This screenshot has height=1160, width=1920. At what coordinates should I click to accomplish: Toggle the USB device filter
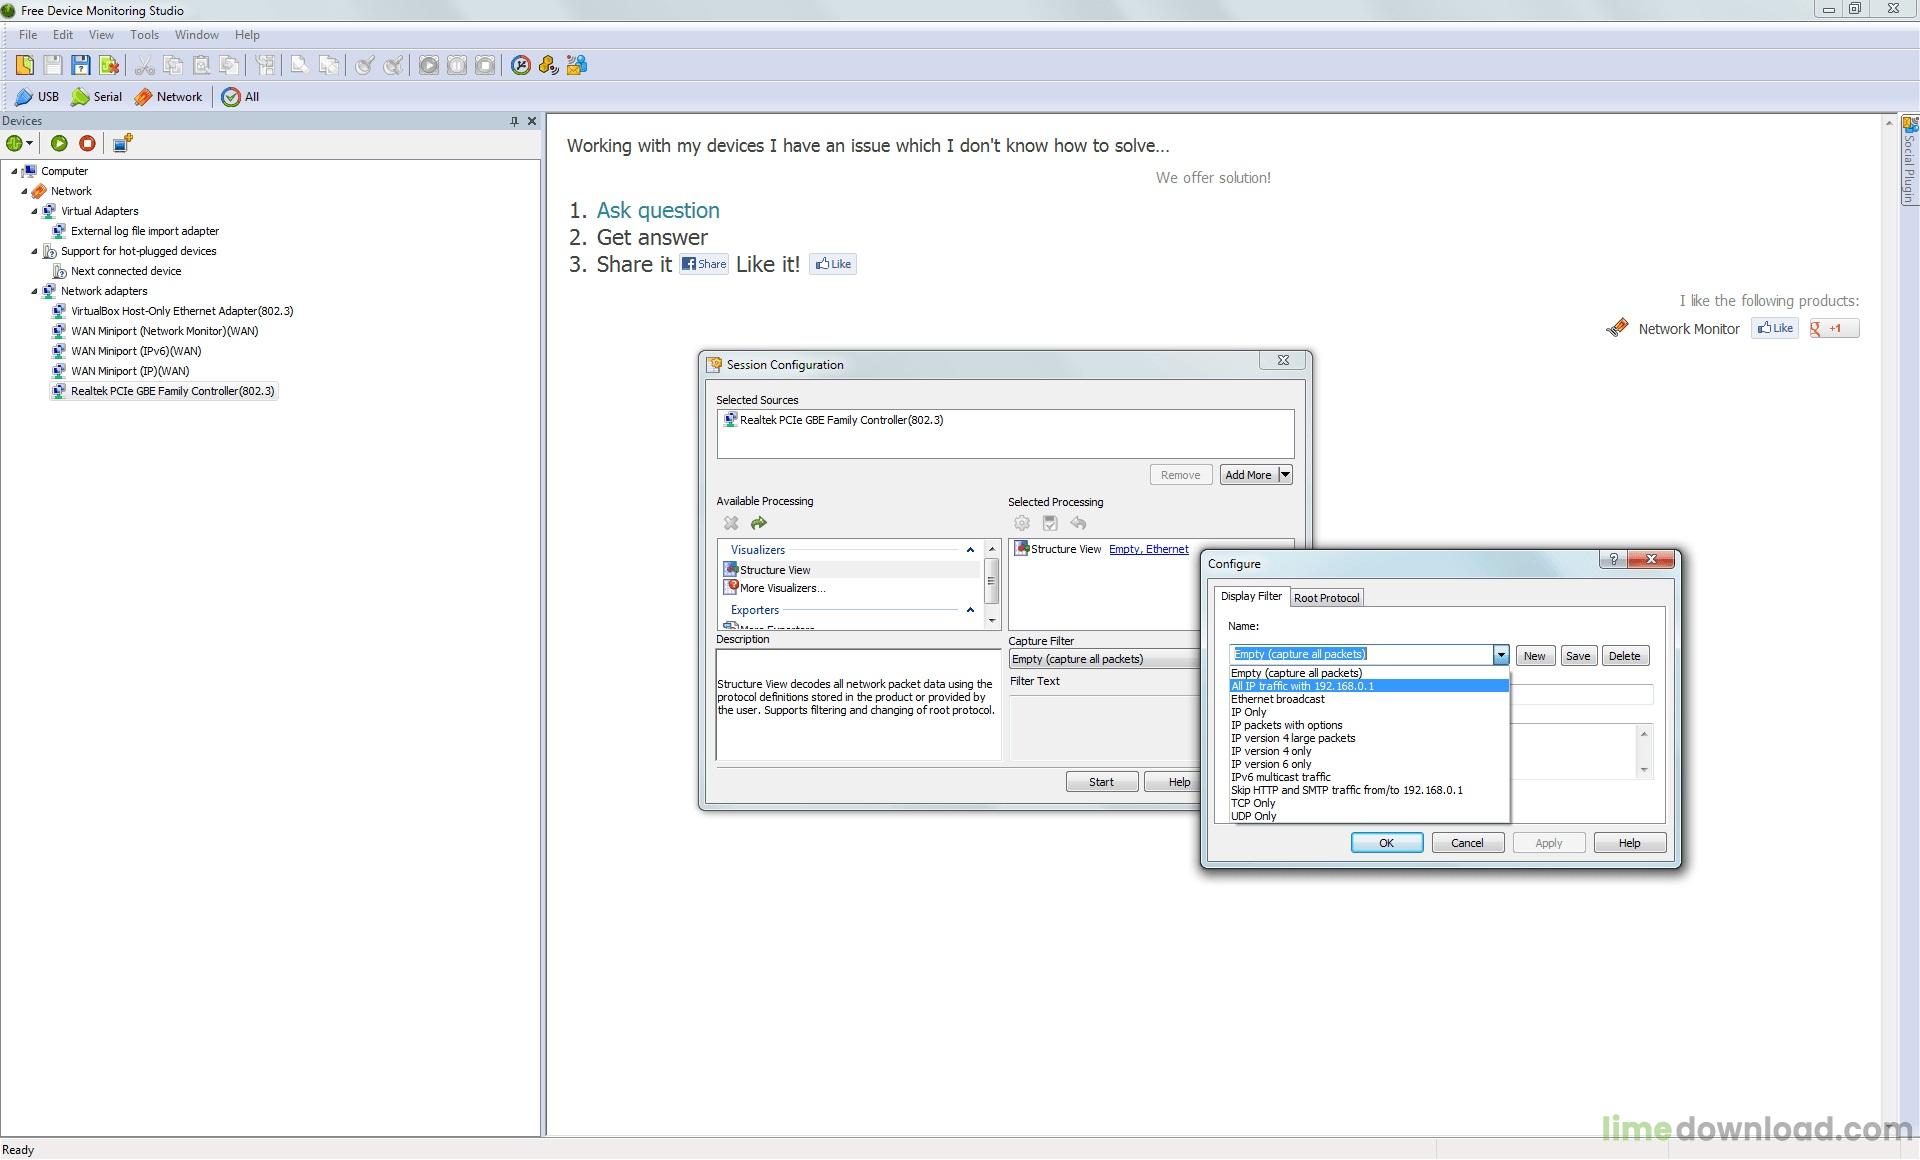point(37,97)
